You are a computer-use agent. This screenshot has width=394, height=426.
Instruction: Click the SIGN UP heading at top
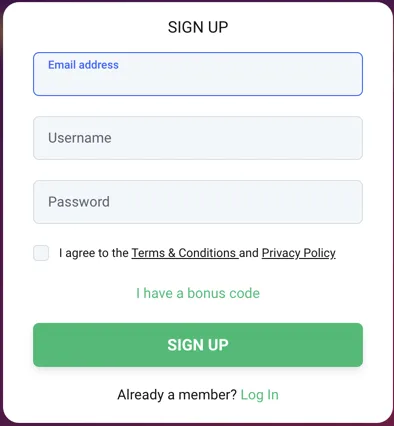198,27
